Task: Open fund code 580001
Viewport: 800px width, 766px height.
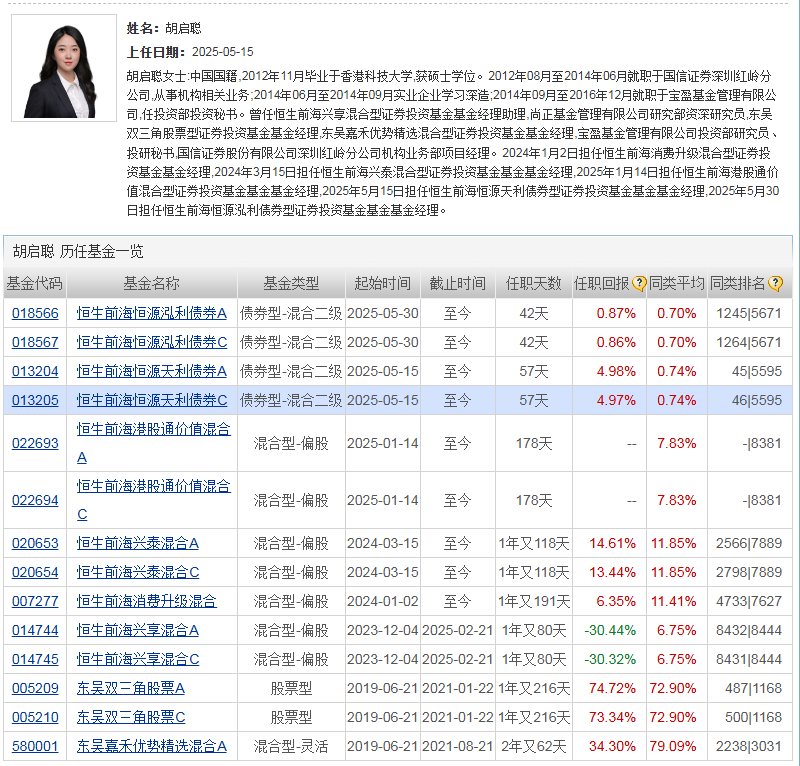Action: [35, 747]
